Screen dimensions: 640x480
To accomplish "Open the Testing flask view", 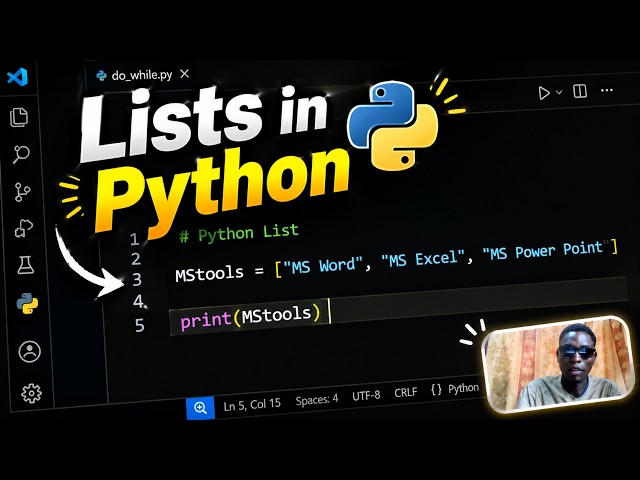I will [x=26, y=265].
